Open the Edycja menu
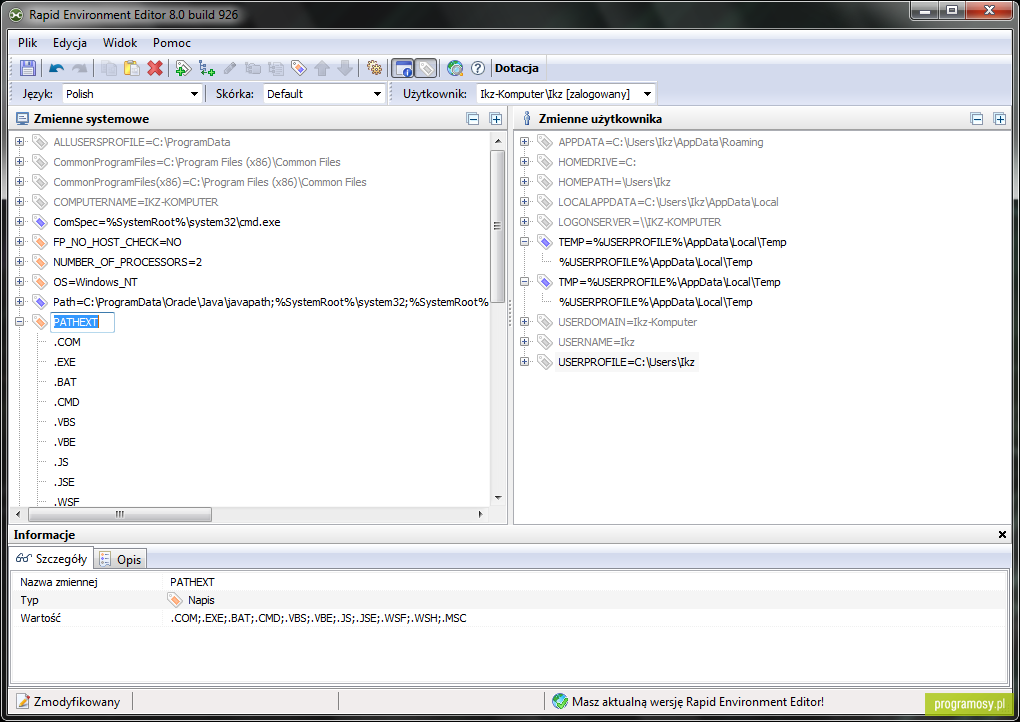1020x722 pixels. pos(70,43)
